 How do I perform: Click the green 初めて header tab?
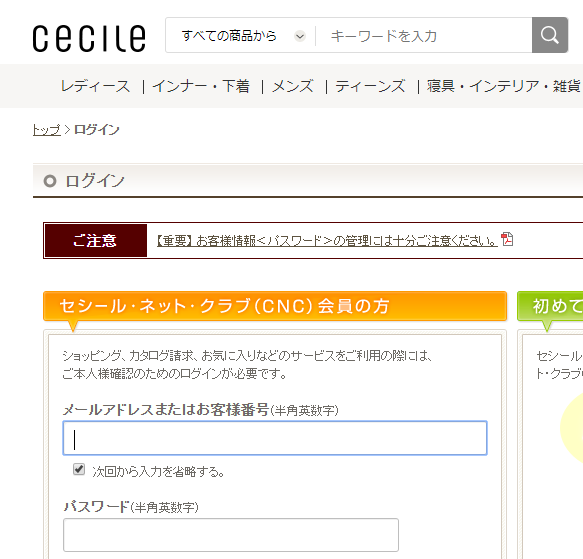click(x=550, y=306)
